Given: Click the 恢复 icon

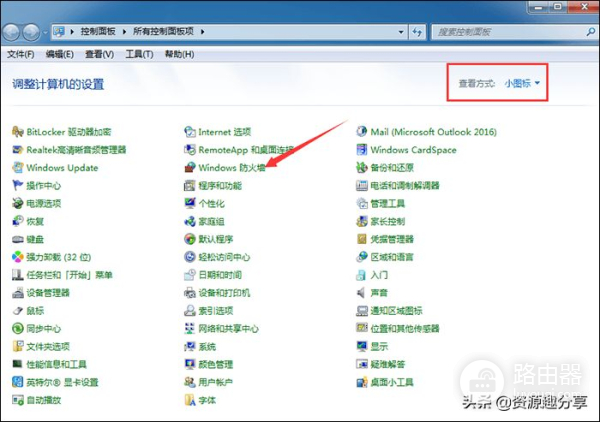Looking at the screenshot, I should pyautogui.click(x=18, y=221).
